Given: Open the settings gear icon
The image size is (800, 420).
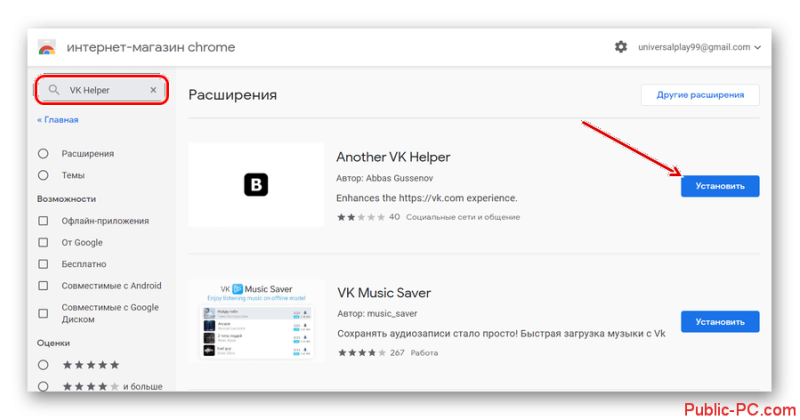Looking at the screenshot, I should point(620,47).
